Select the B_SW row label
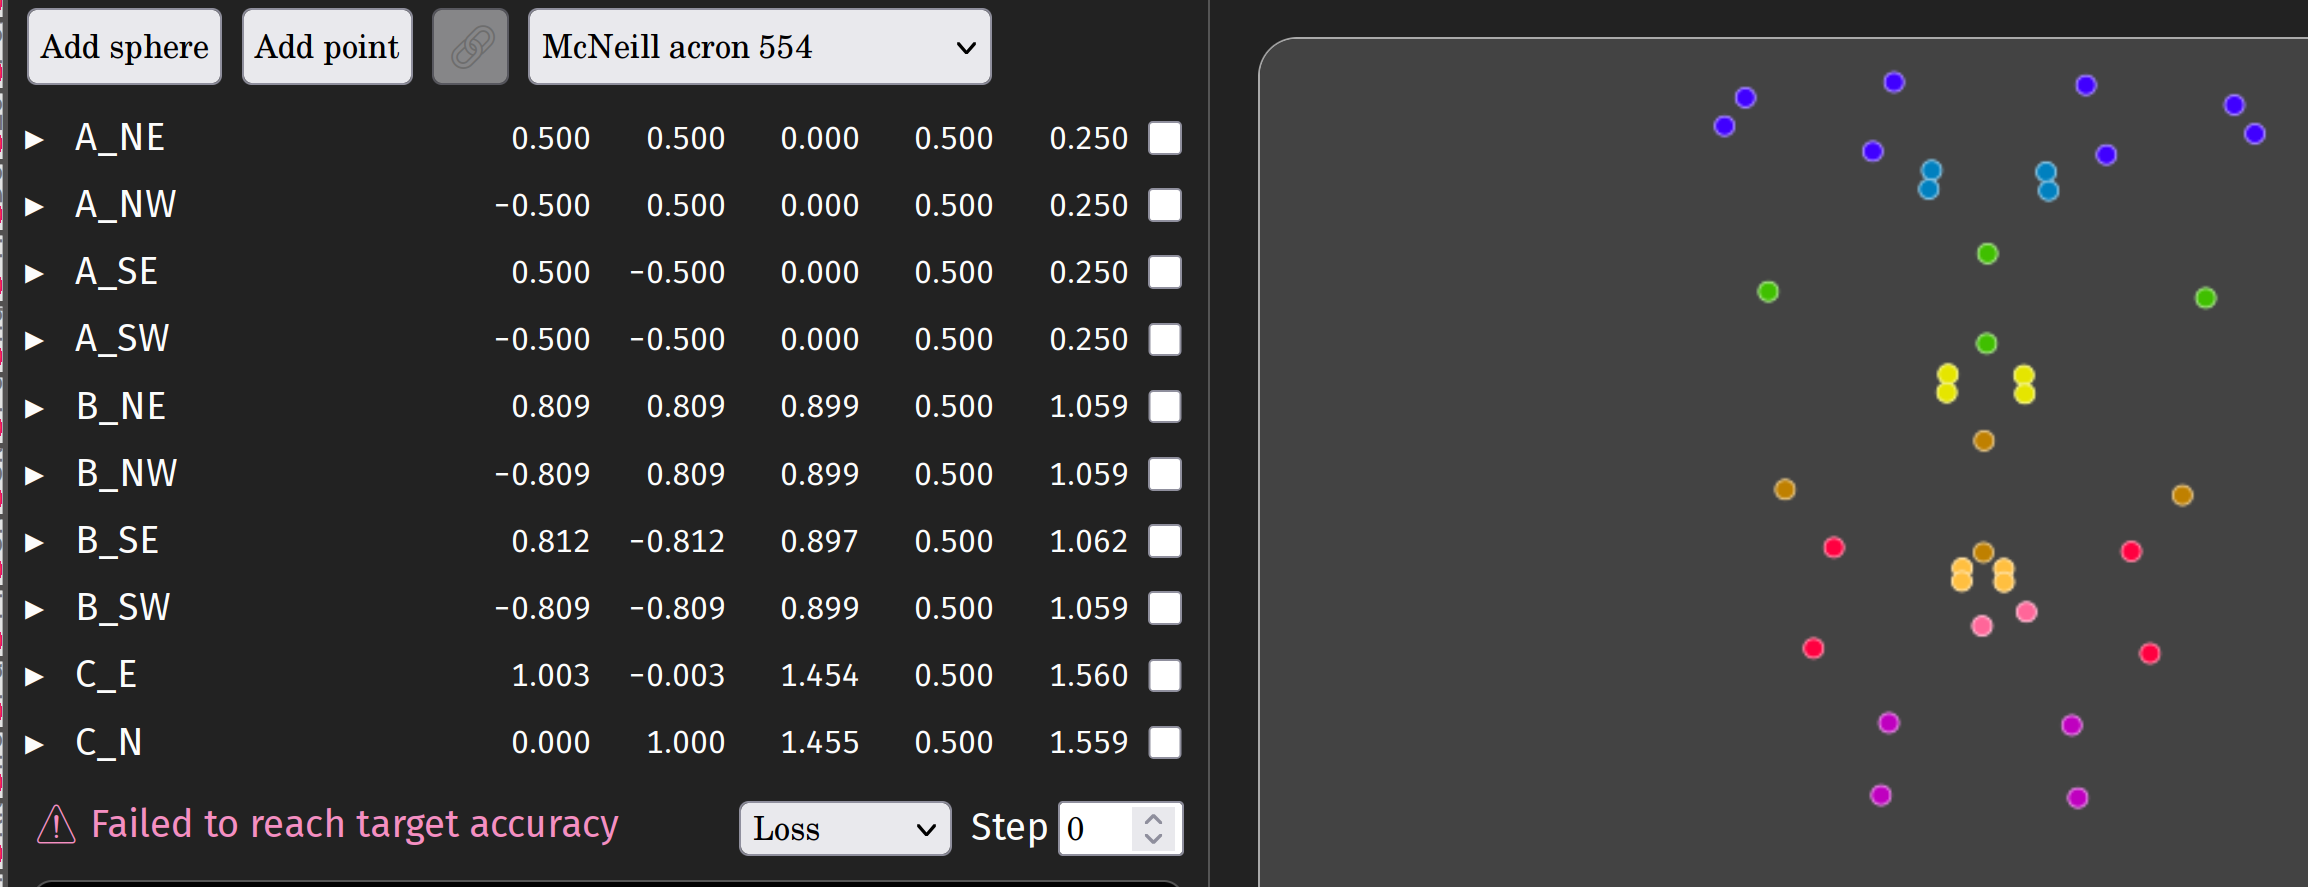This screenshot has height=887, width=2308. (x=123, y=608)
